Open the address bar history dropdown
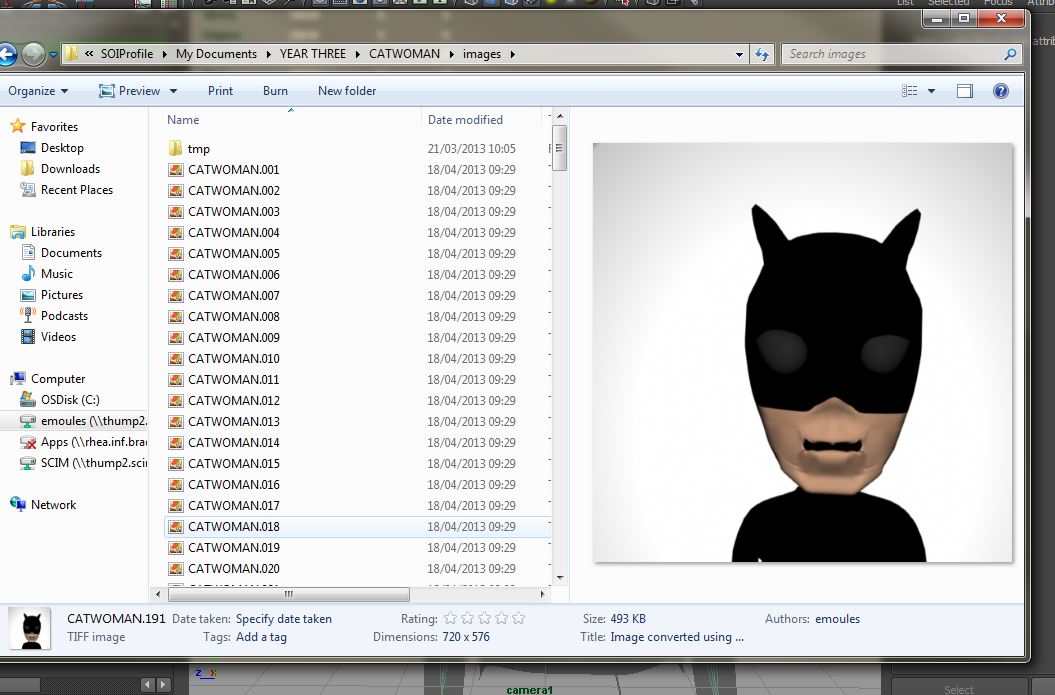The width and height of the screenshot is (1055, 695). point(739,54)
